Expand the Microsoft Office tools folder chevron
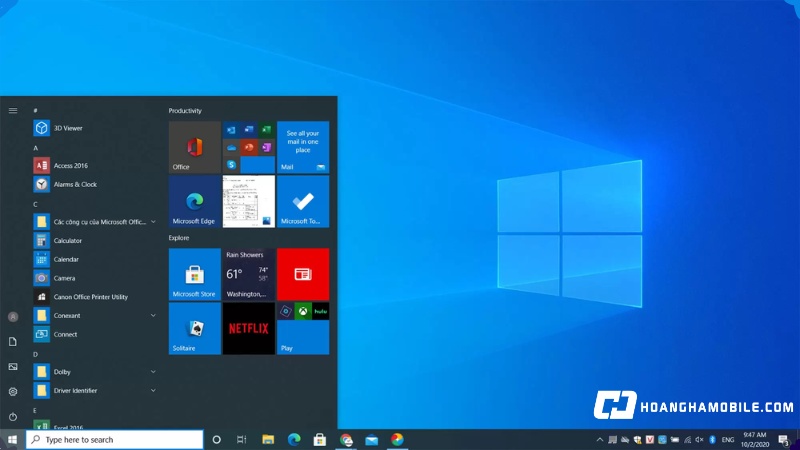The height and width of the screenshot is (450, 800). (x=153, y=222)
